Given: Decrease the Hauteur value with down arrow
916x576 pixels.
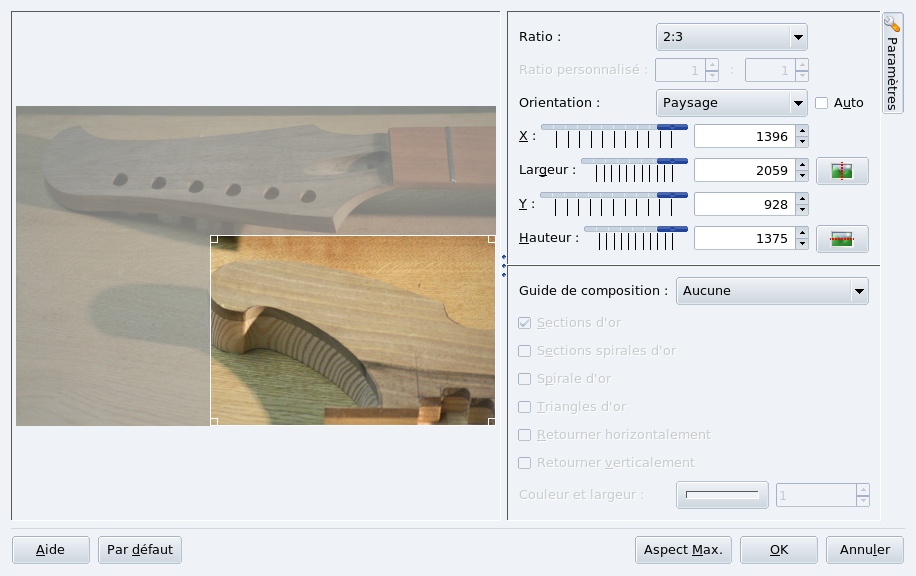Looking at the screenshot, I should point(802,244).
